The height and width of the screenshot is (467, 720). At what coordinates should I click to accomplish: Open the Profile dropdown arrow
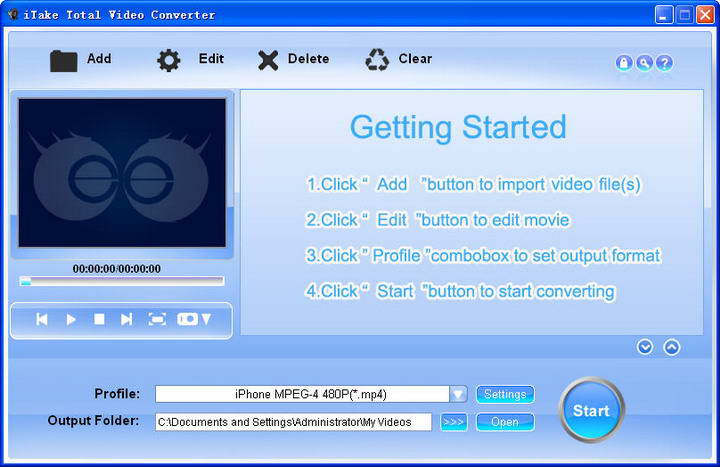(x=458, y=394)
